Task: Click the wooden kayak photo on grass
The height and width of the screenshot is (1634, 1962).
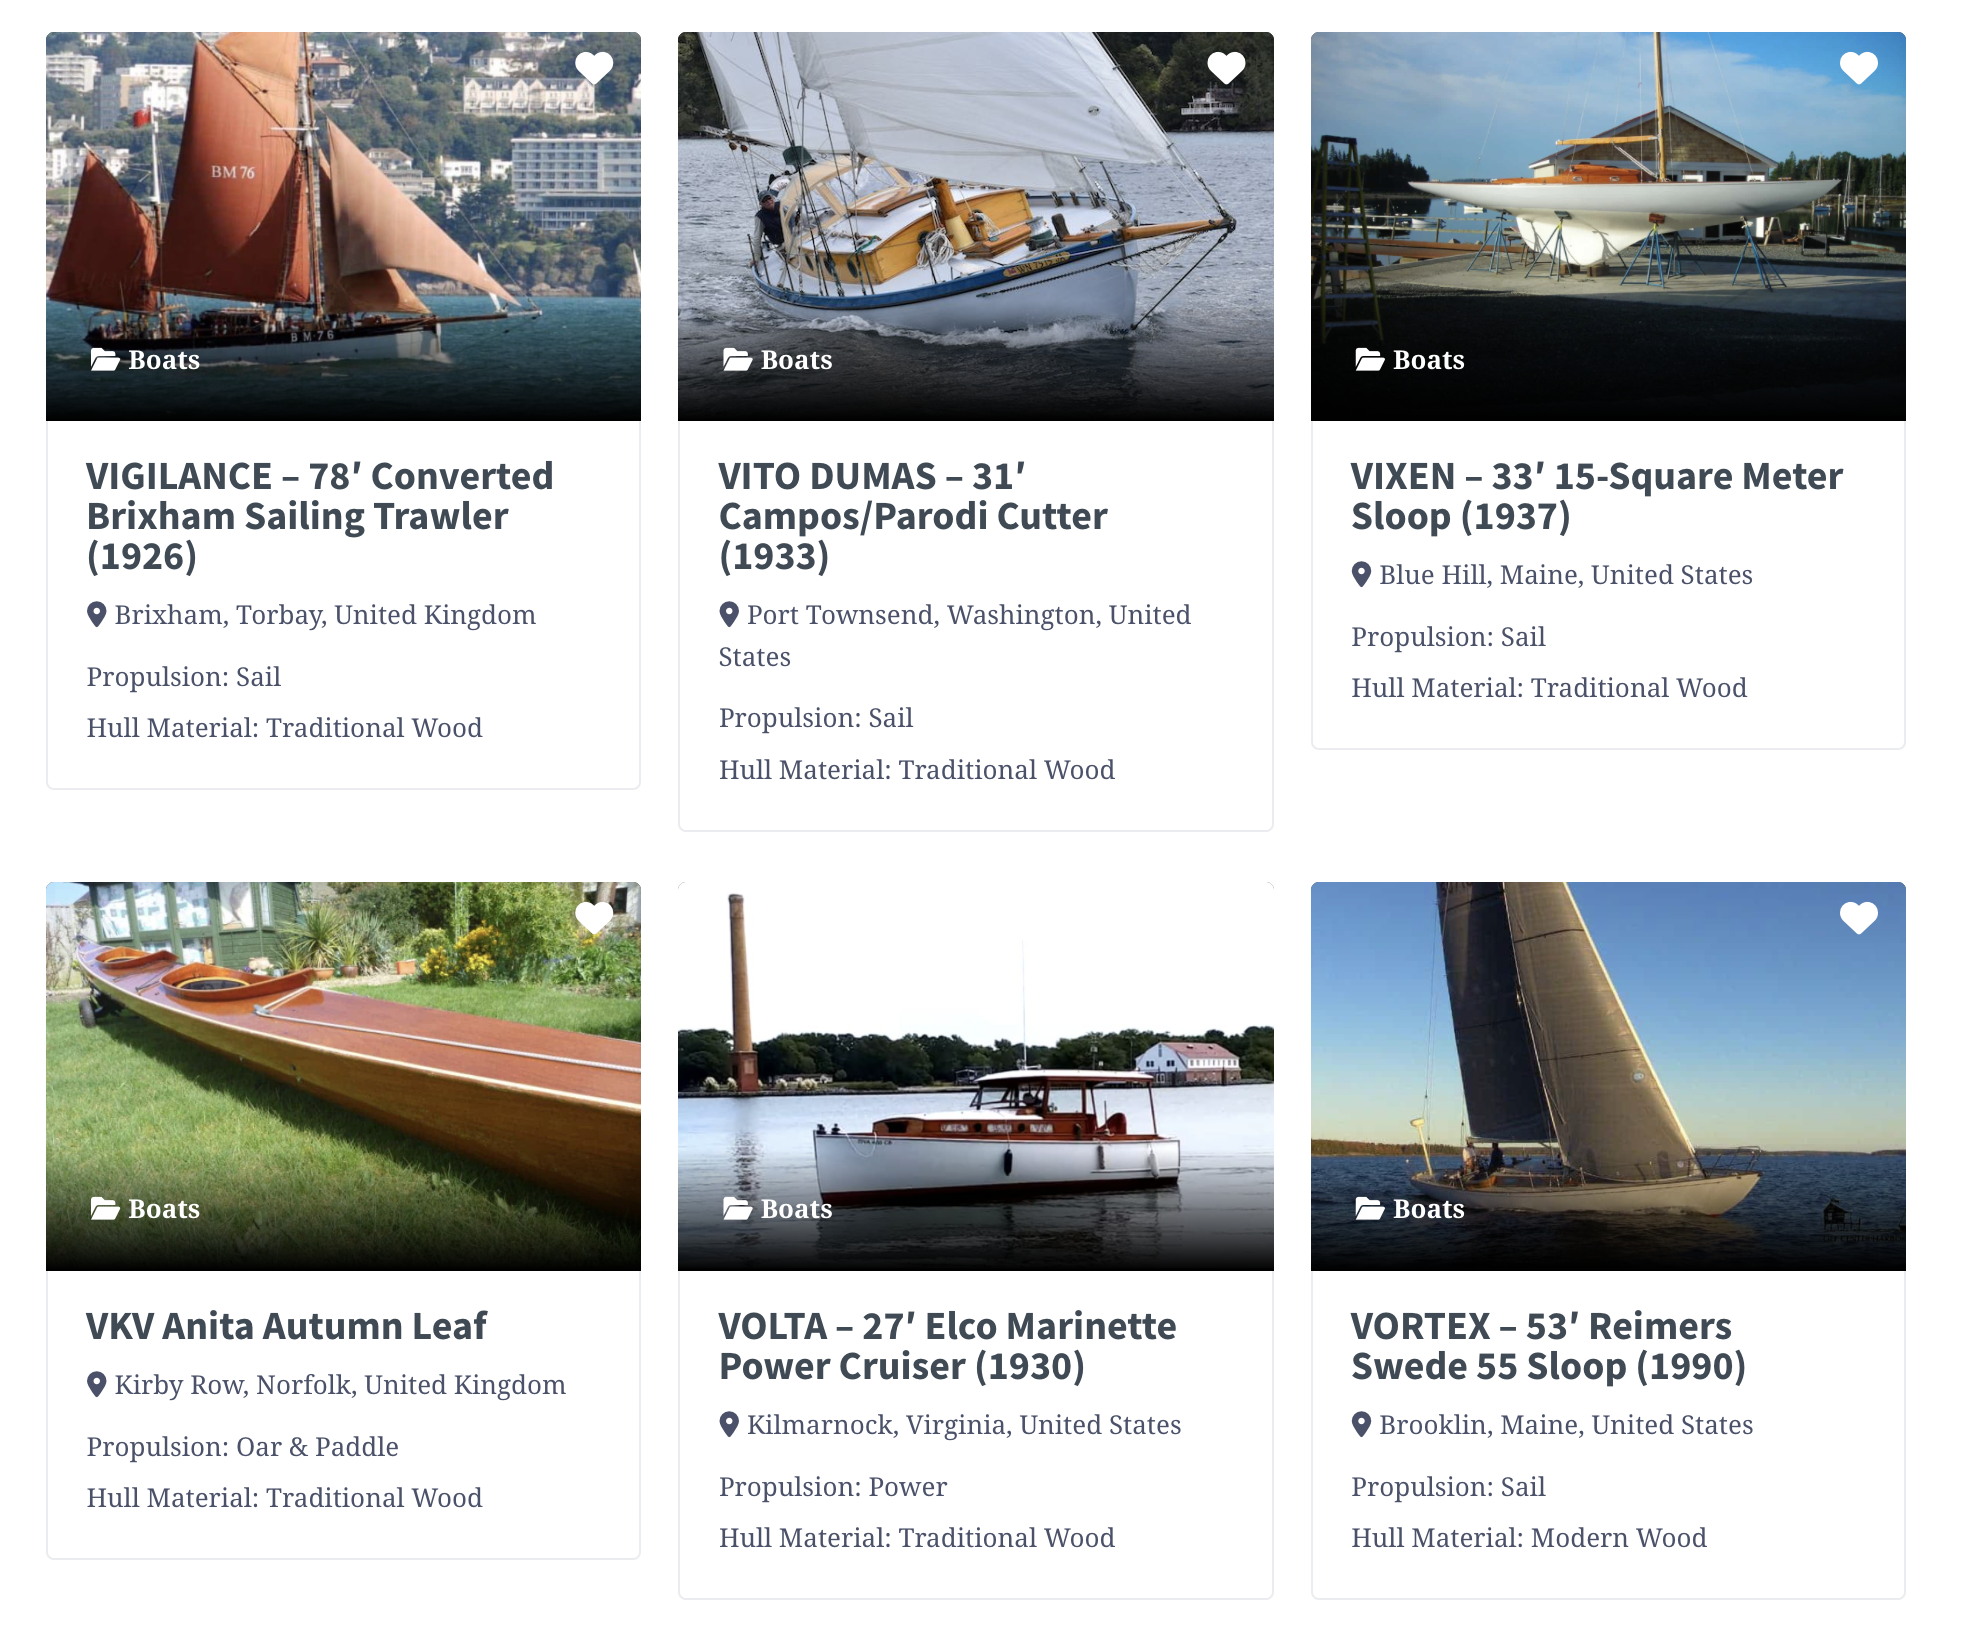Action: click(343, 1076)
